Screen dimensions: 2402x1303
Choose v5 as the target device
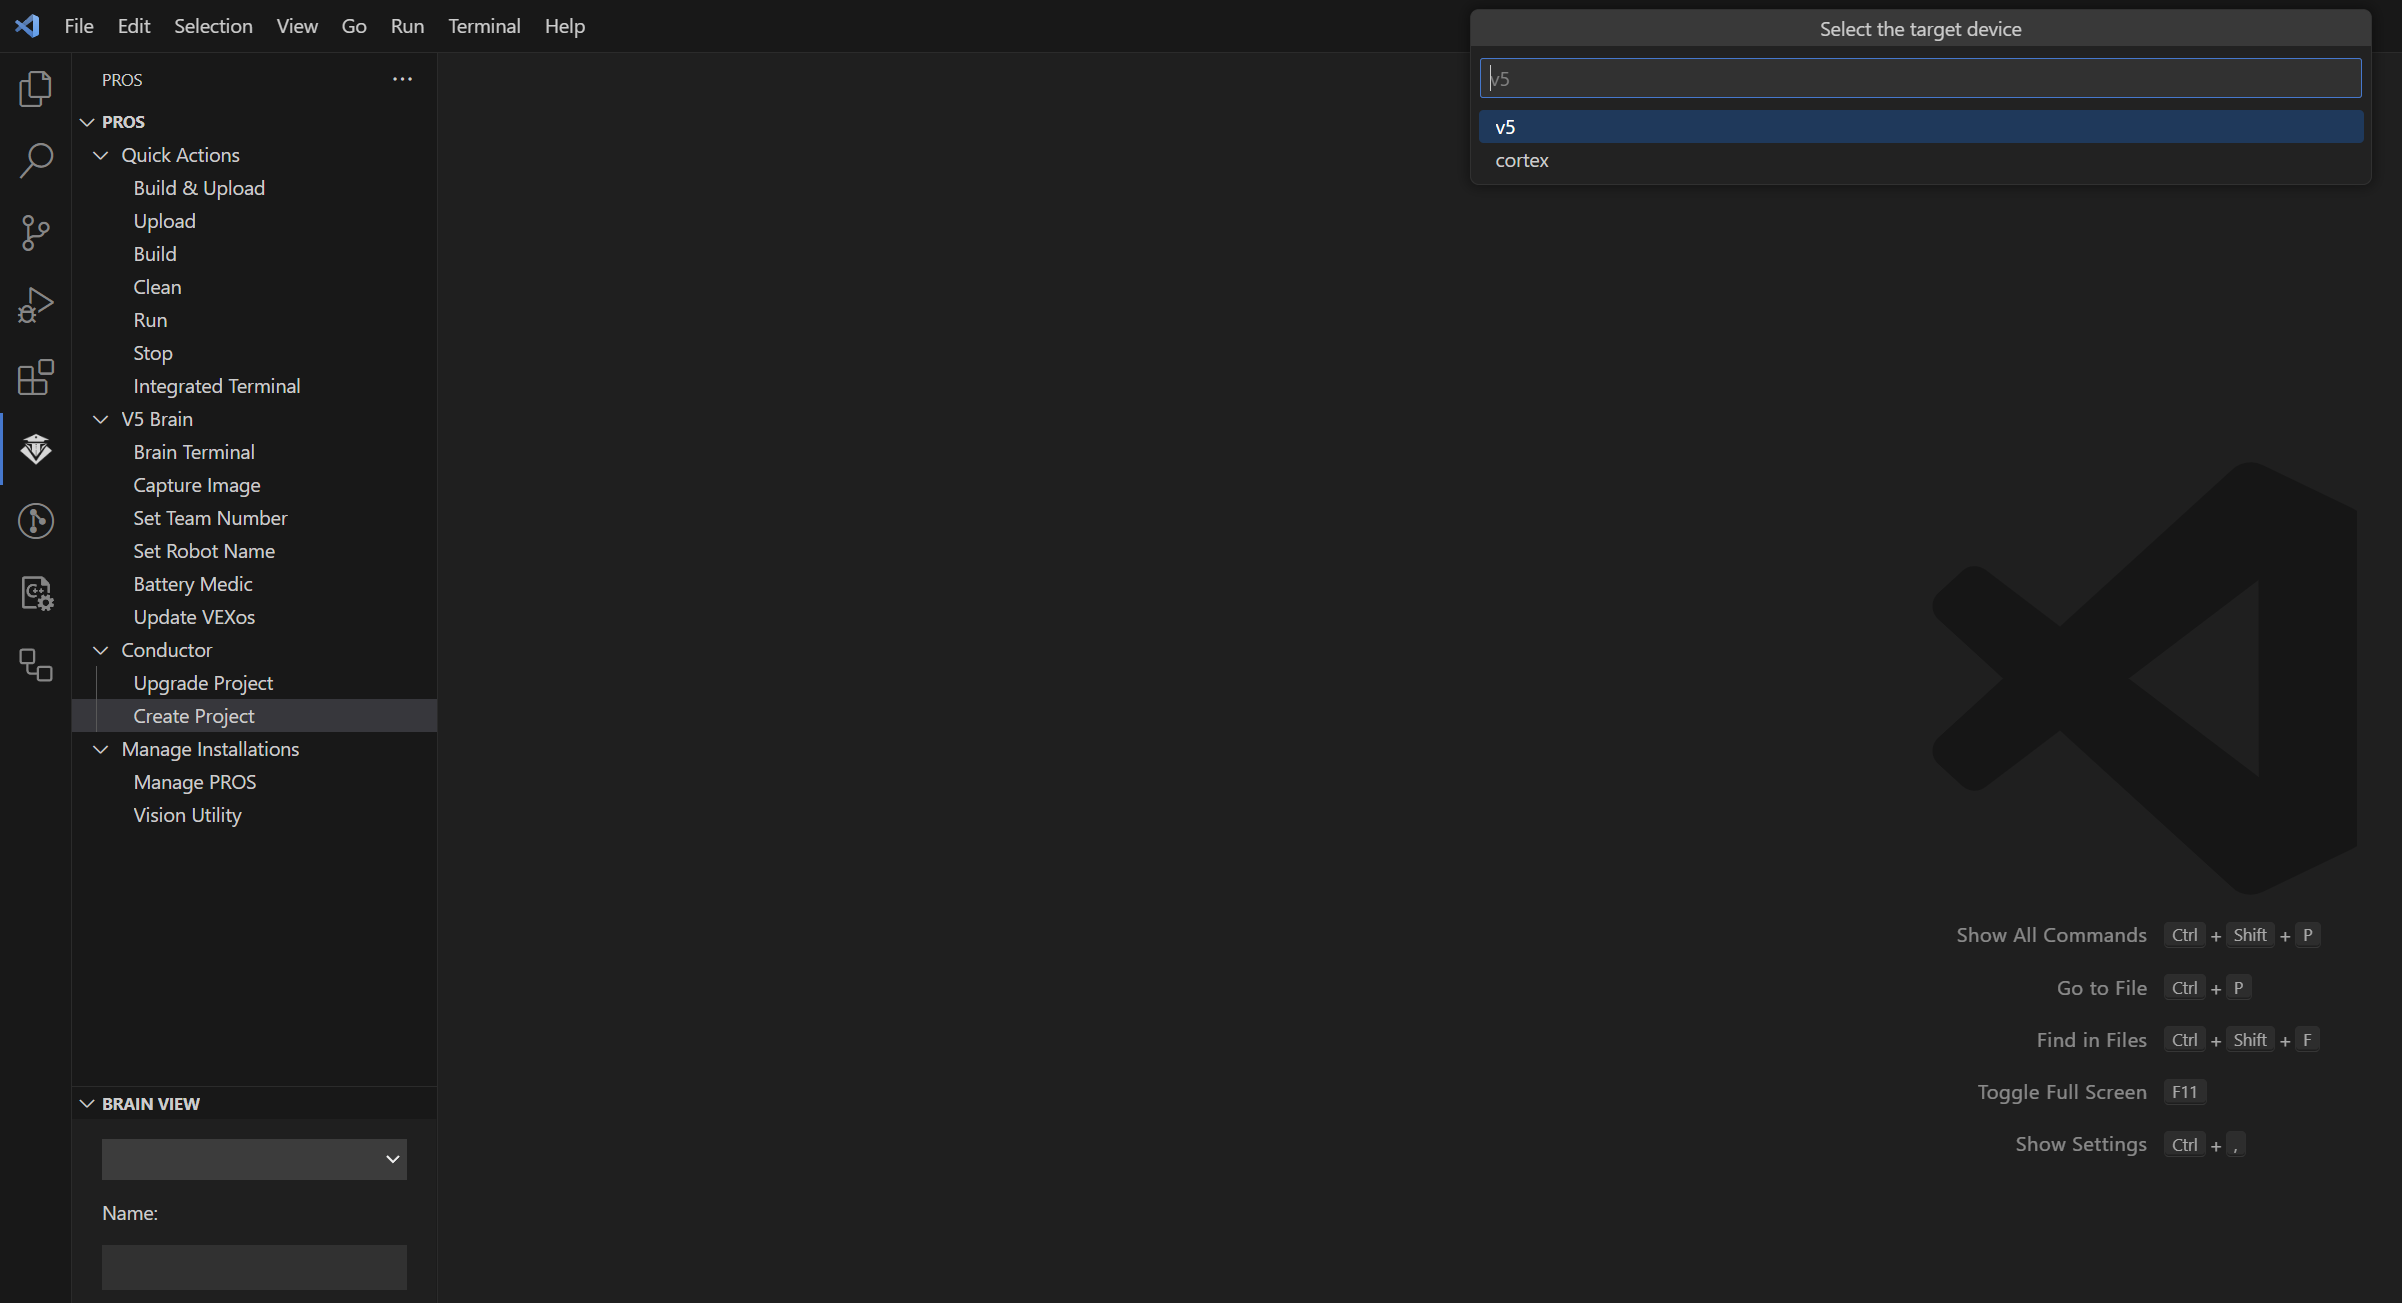click(1921, 127)
